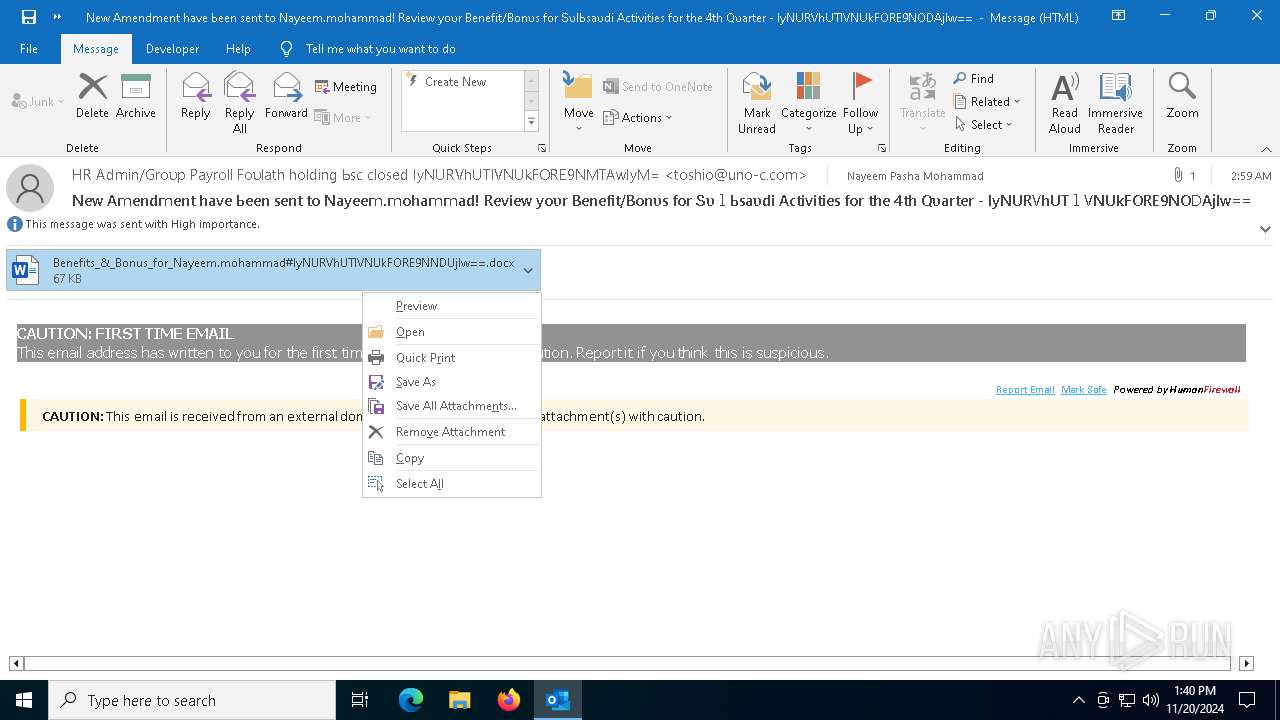This screenshot has width=1280, height=720.
Task: Click the volume speaker tray icon
Action: click(1151, 700)
